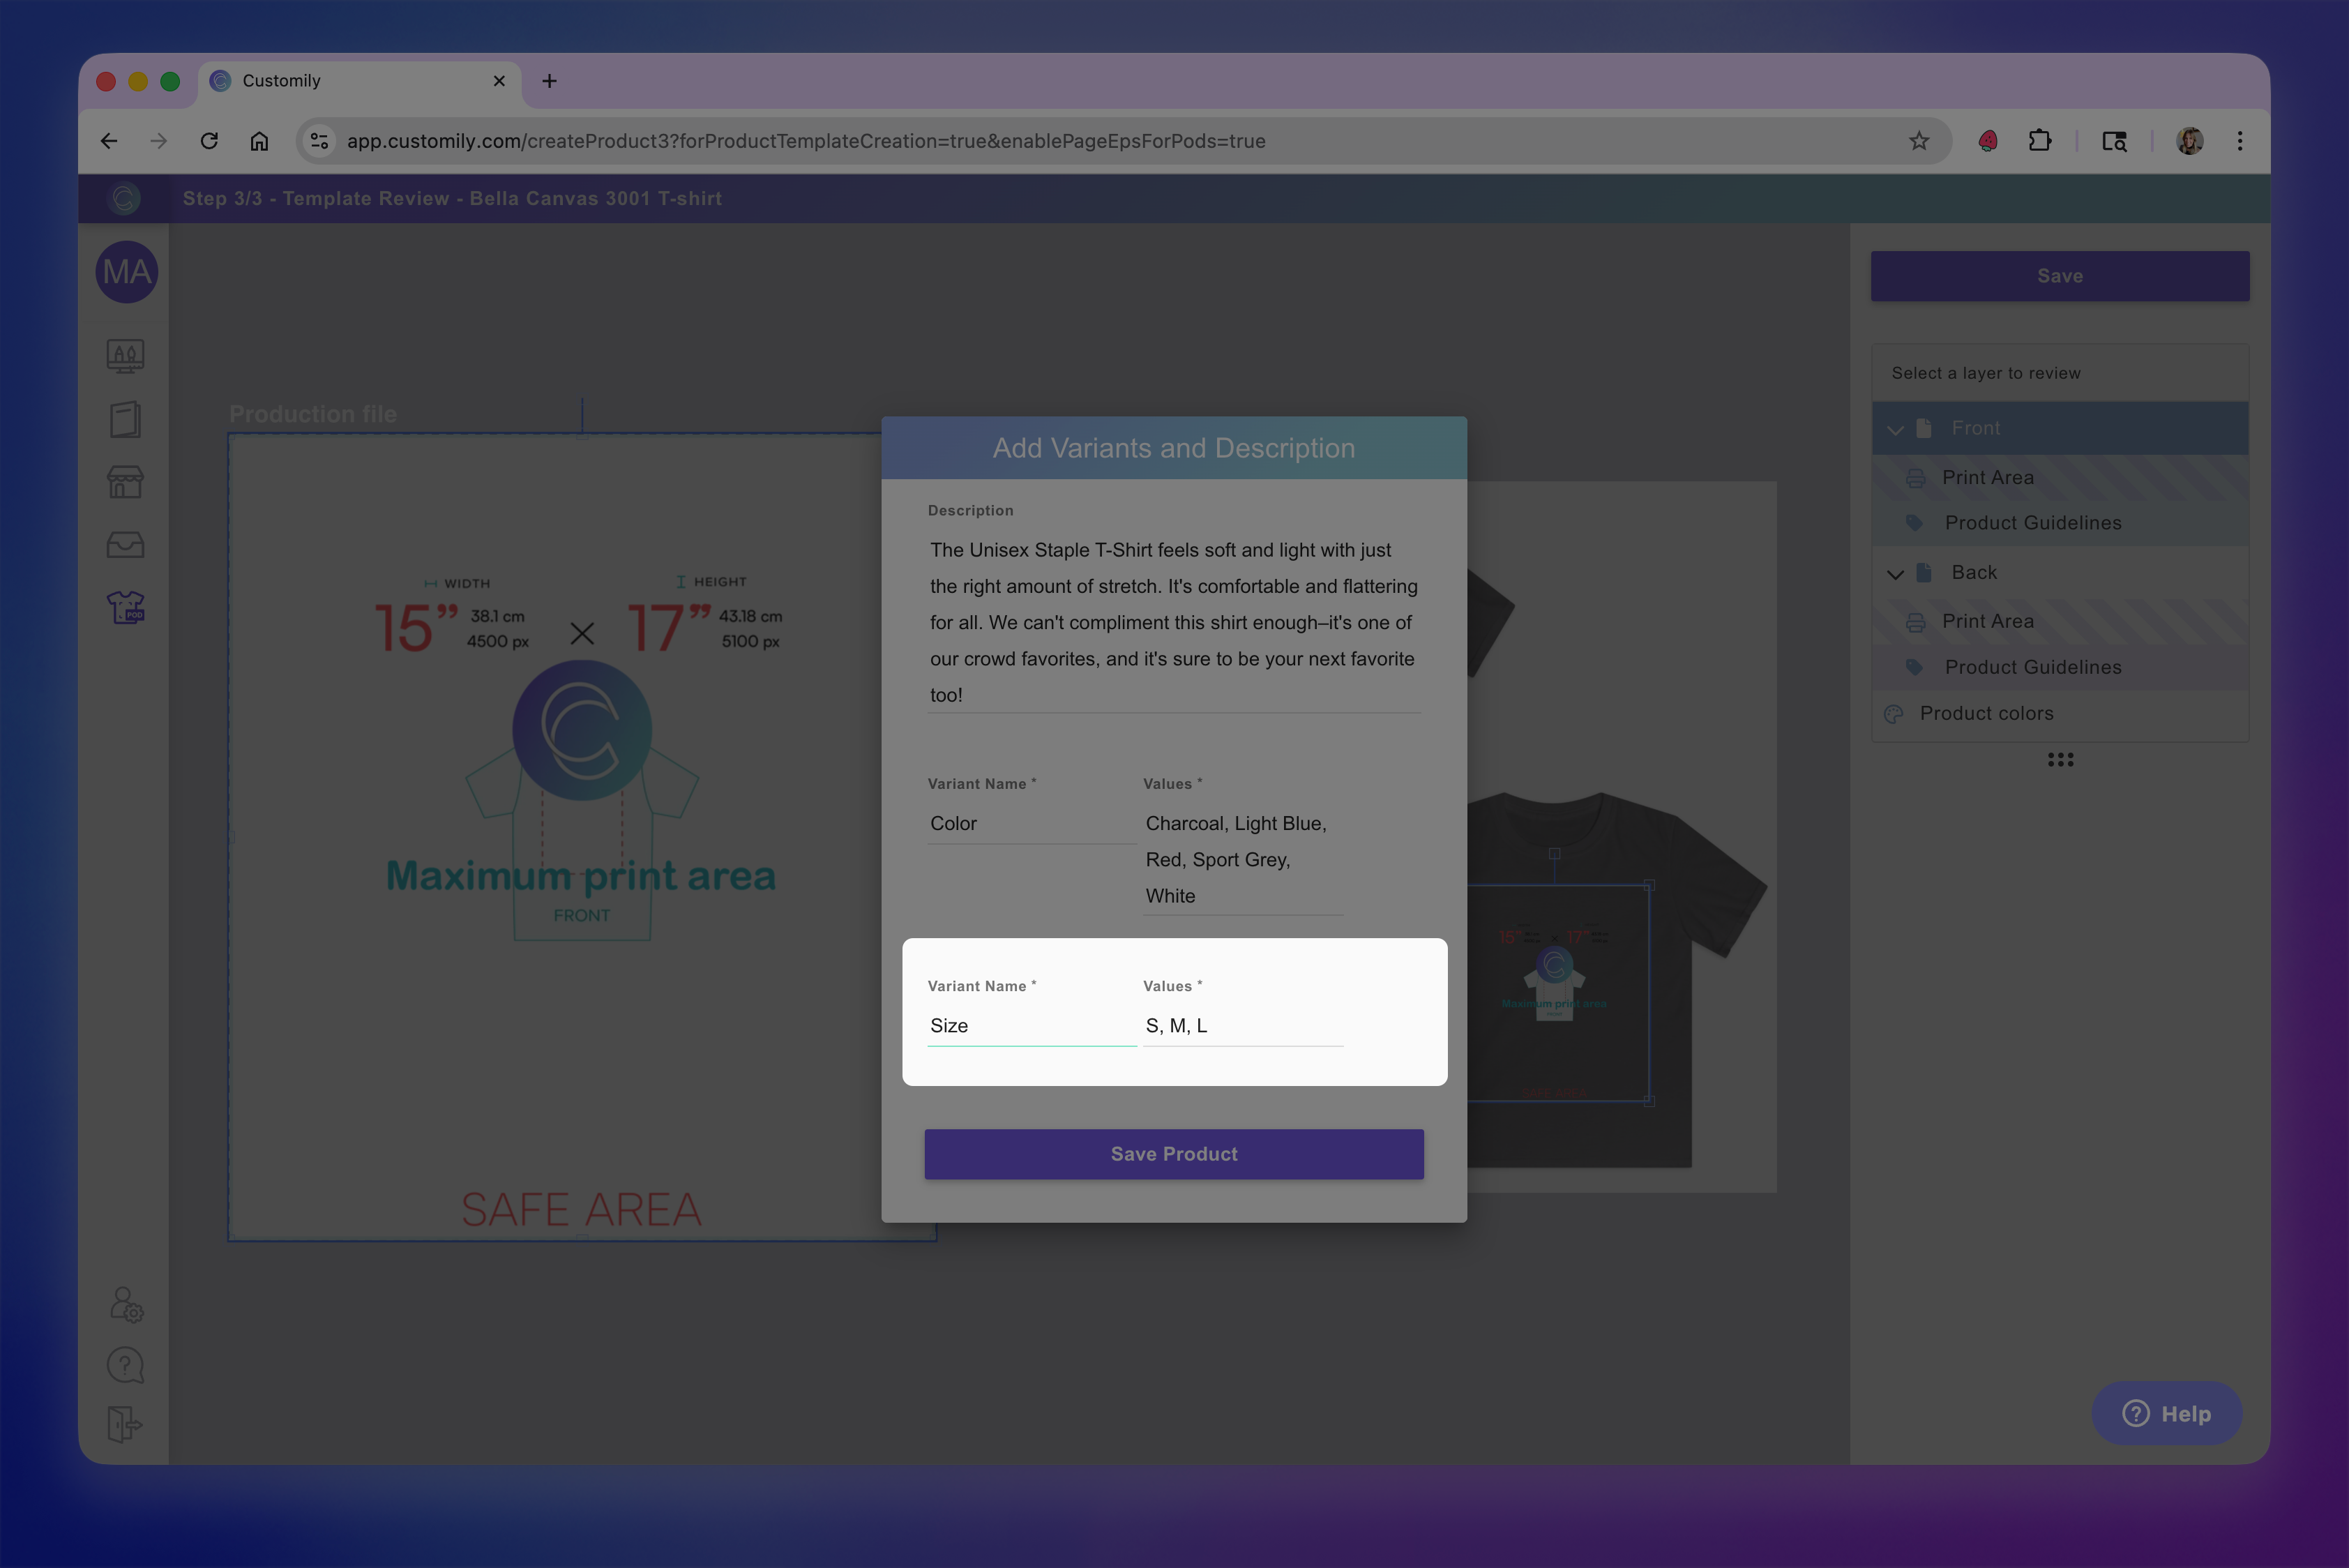This screenshot has height=1568, width=2349.
Task: Click the inbox tray sidebar icon
Action: coord(125,545)
